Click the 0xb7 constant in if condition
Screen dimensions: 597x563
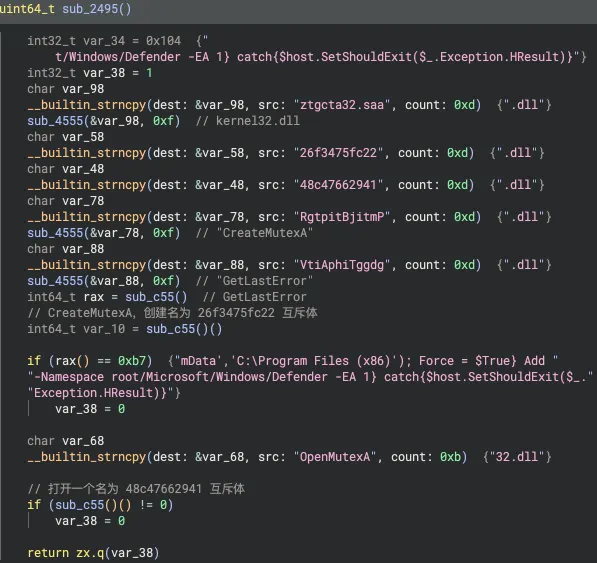click(x=132, y=360)
